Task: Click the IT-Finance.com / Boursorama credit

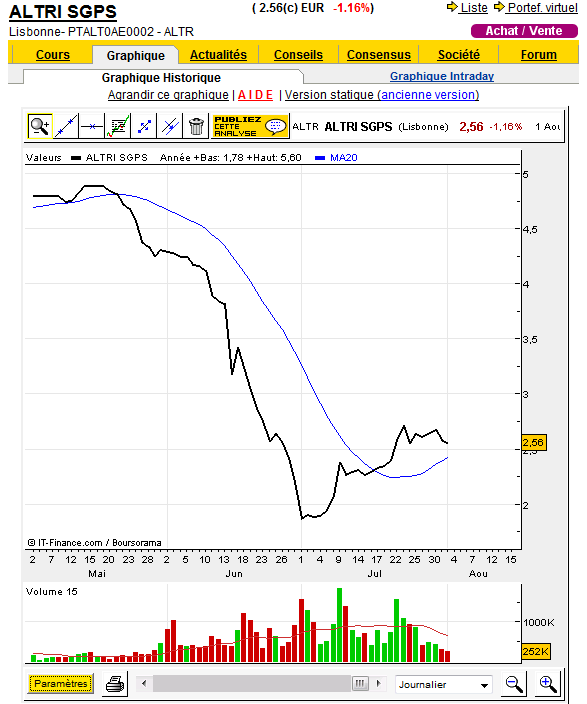Action: point(94,543)
